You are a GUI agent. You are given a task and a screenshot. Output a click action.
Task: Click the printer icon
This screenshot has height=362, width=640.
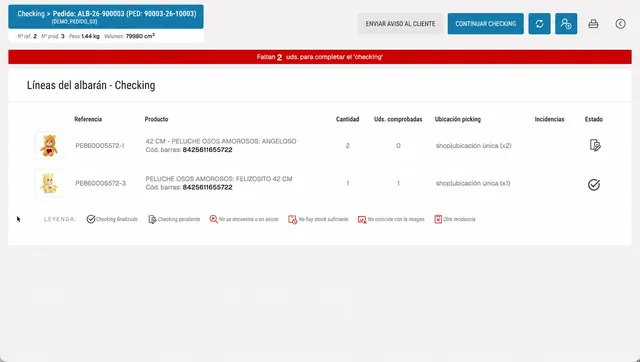[x=593, y=24]
